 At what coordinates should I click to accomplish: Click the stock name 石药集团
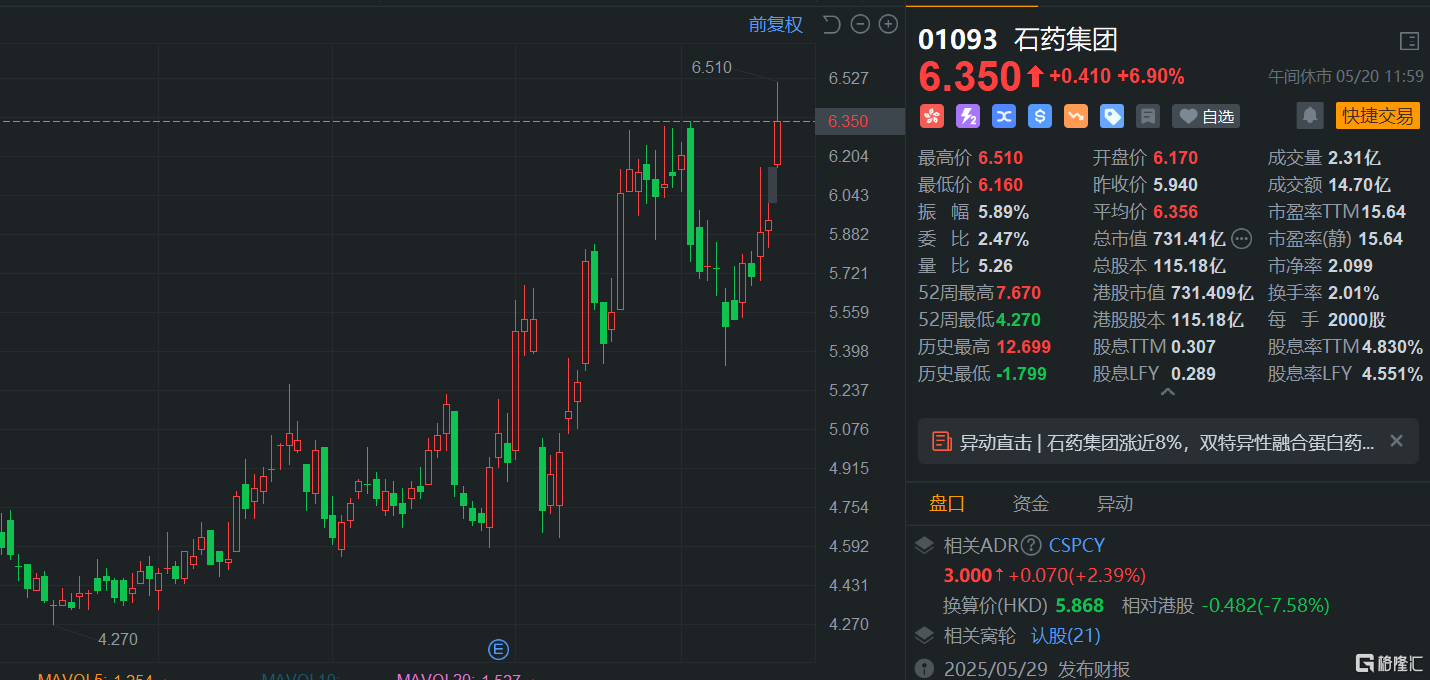1066,40
